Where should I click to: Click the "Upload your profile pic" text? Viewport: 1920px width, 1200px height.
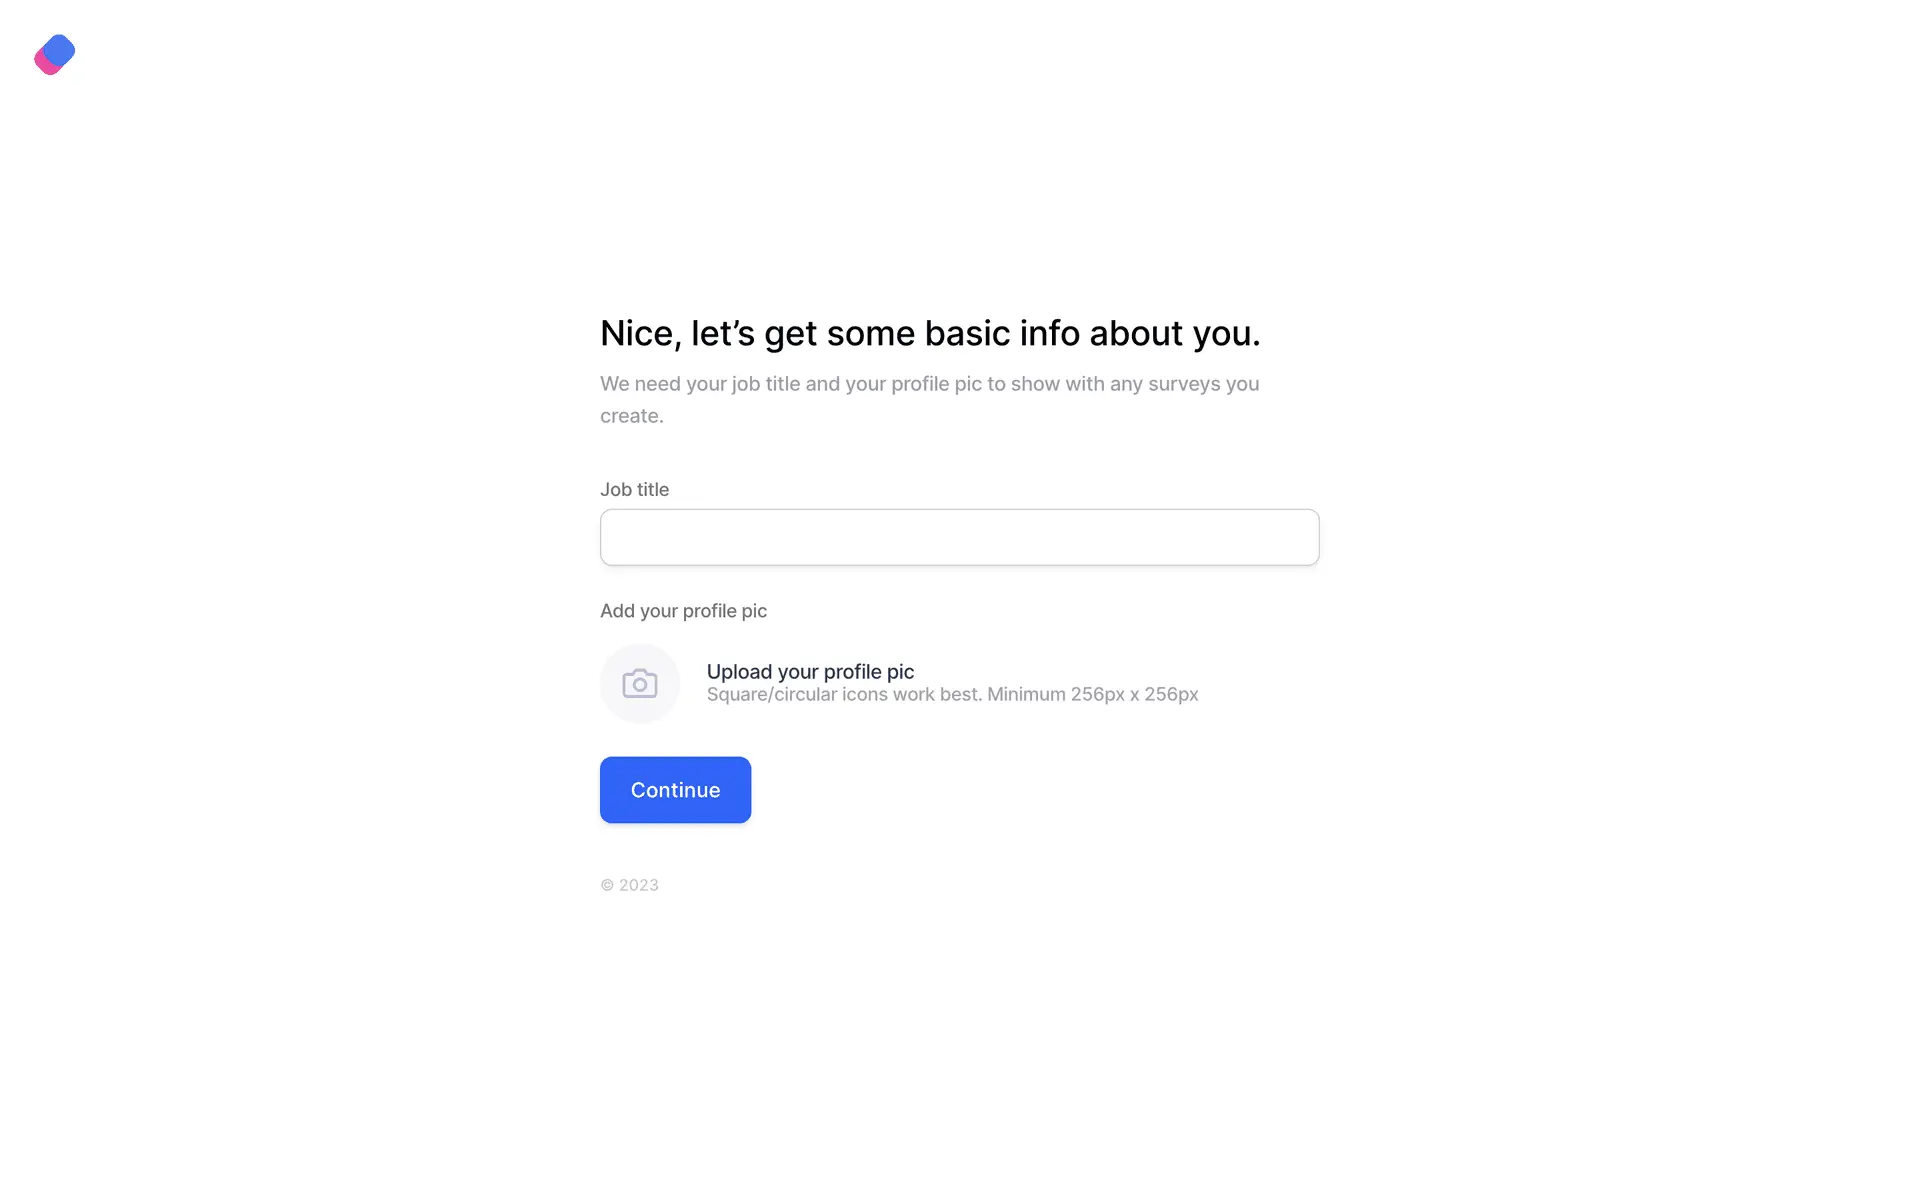810,672
